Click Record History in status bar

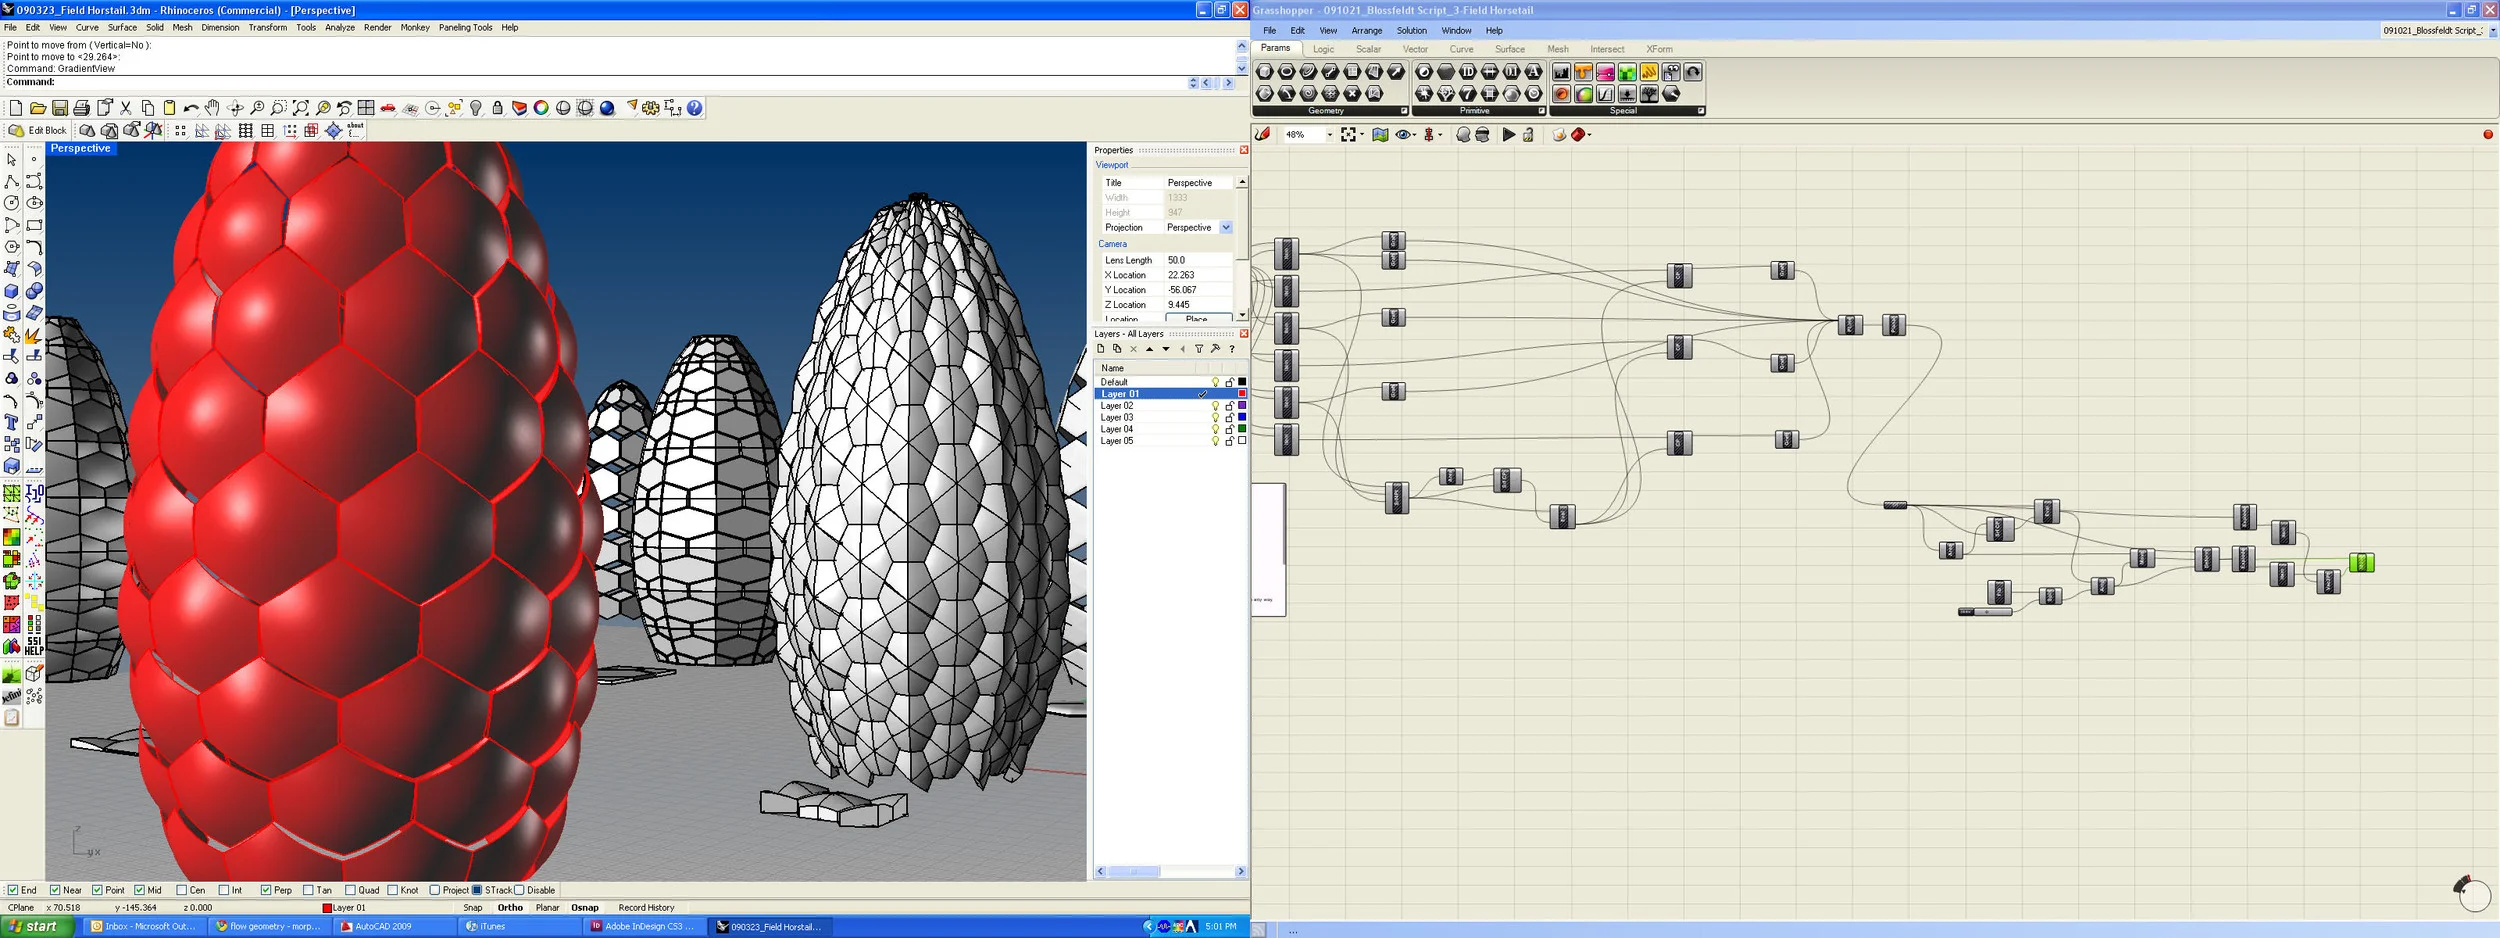(x=646, y=908)
